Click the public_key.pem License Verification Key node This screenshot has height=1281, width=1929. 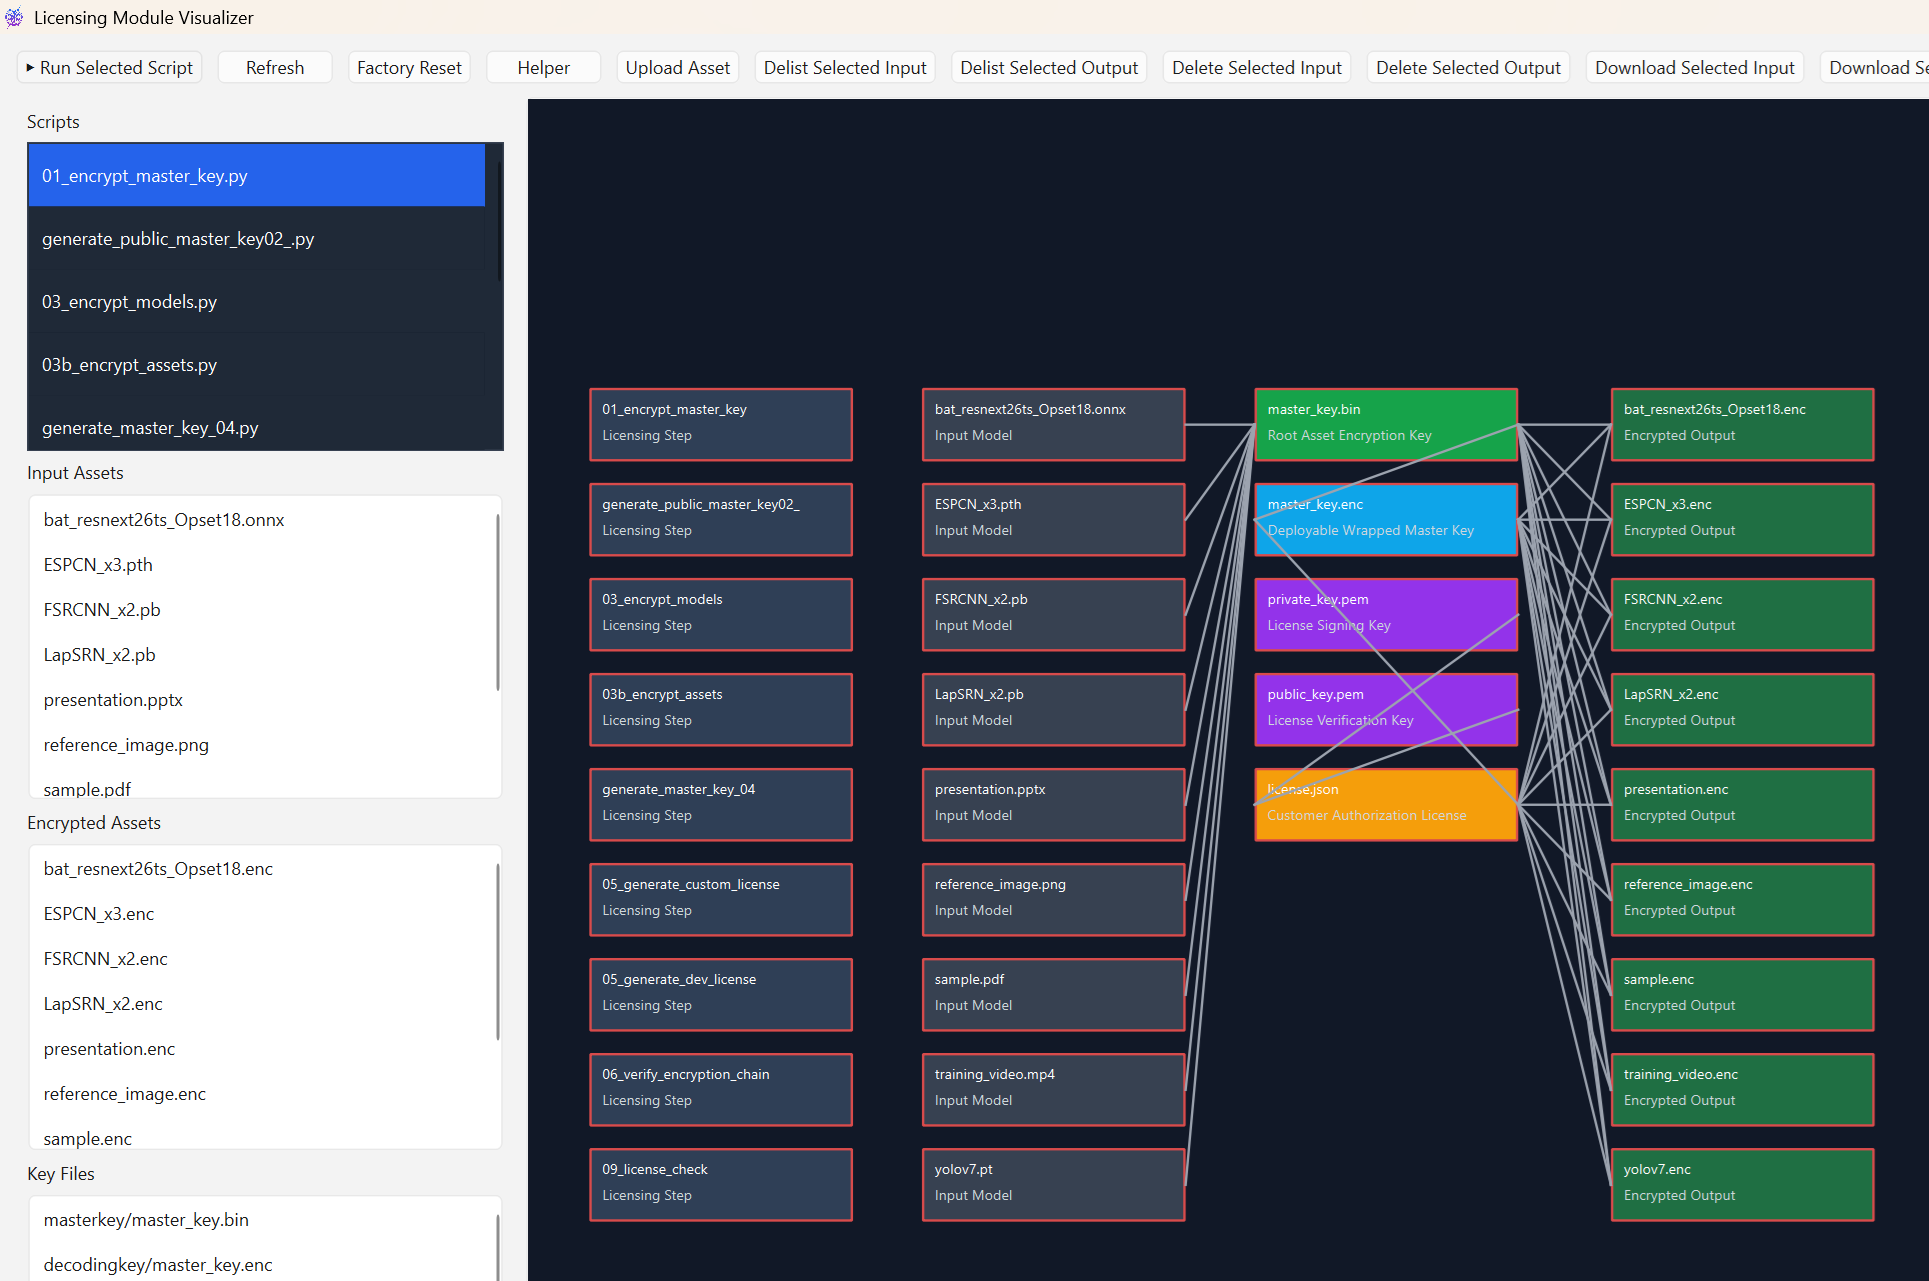click(1386, 709)
